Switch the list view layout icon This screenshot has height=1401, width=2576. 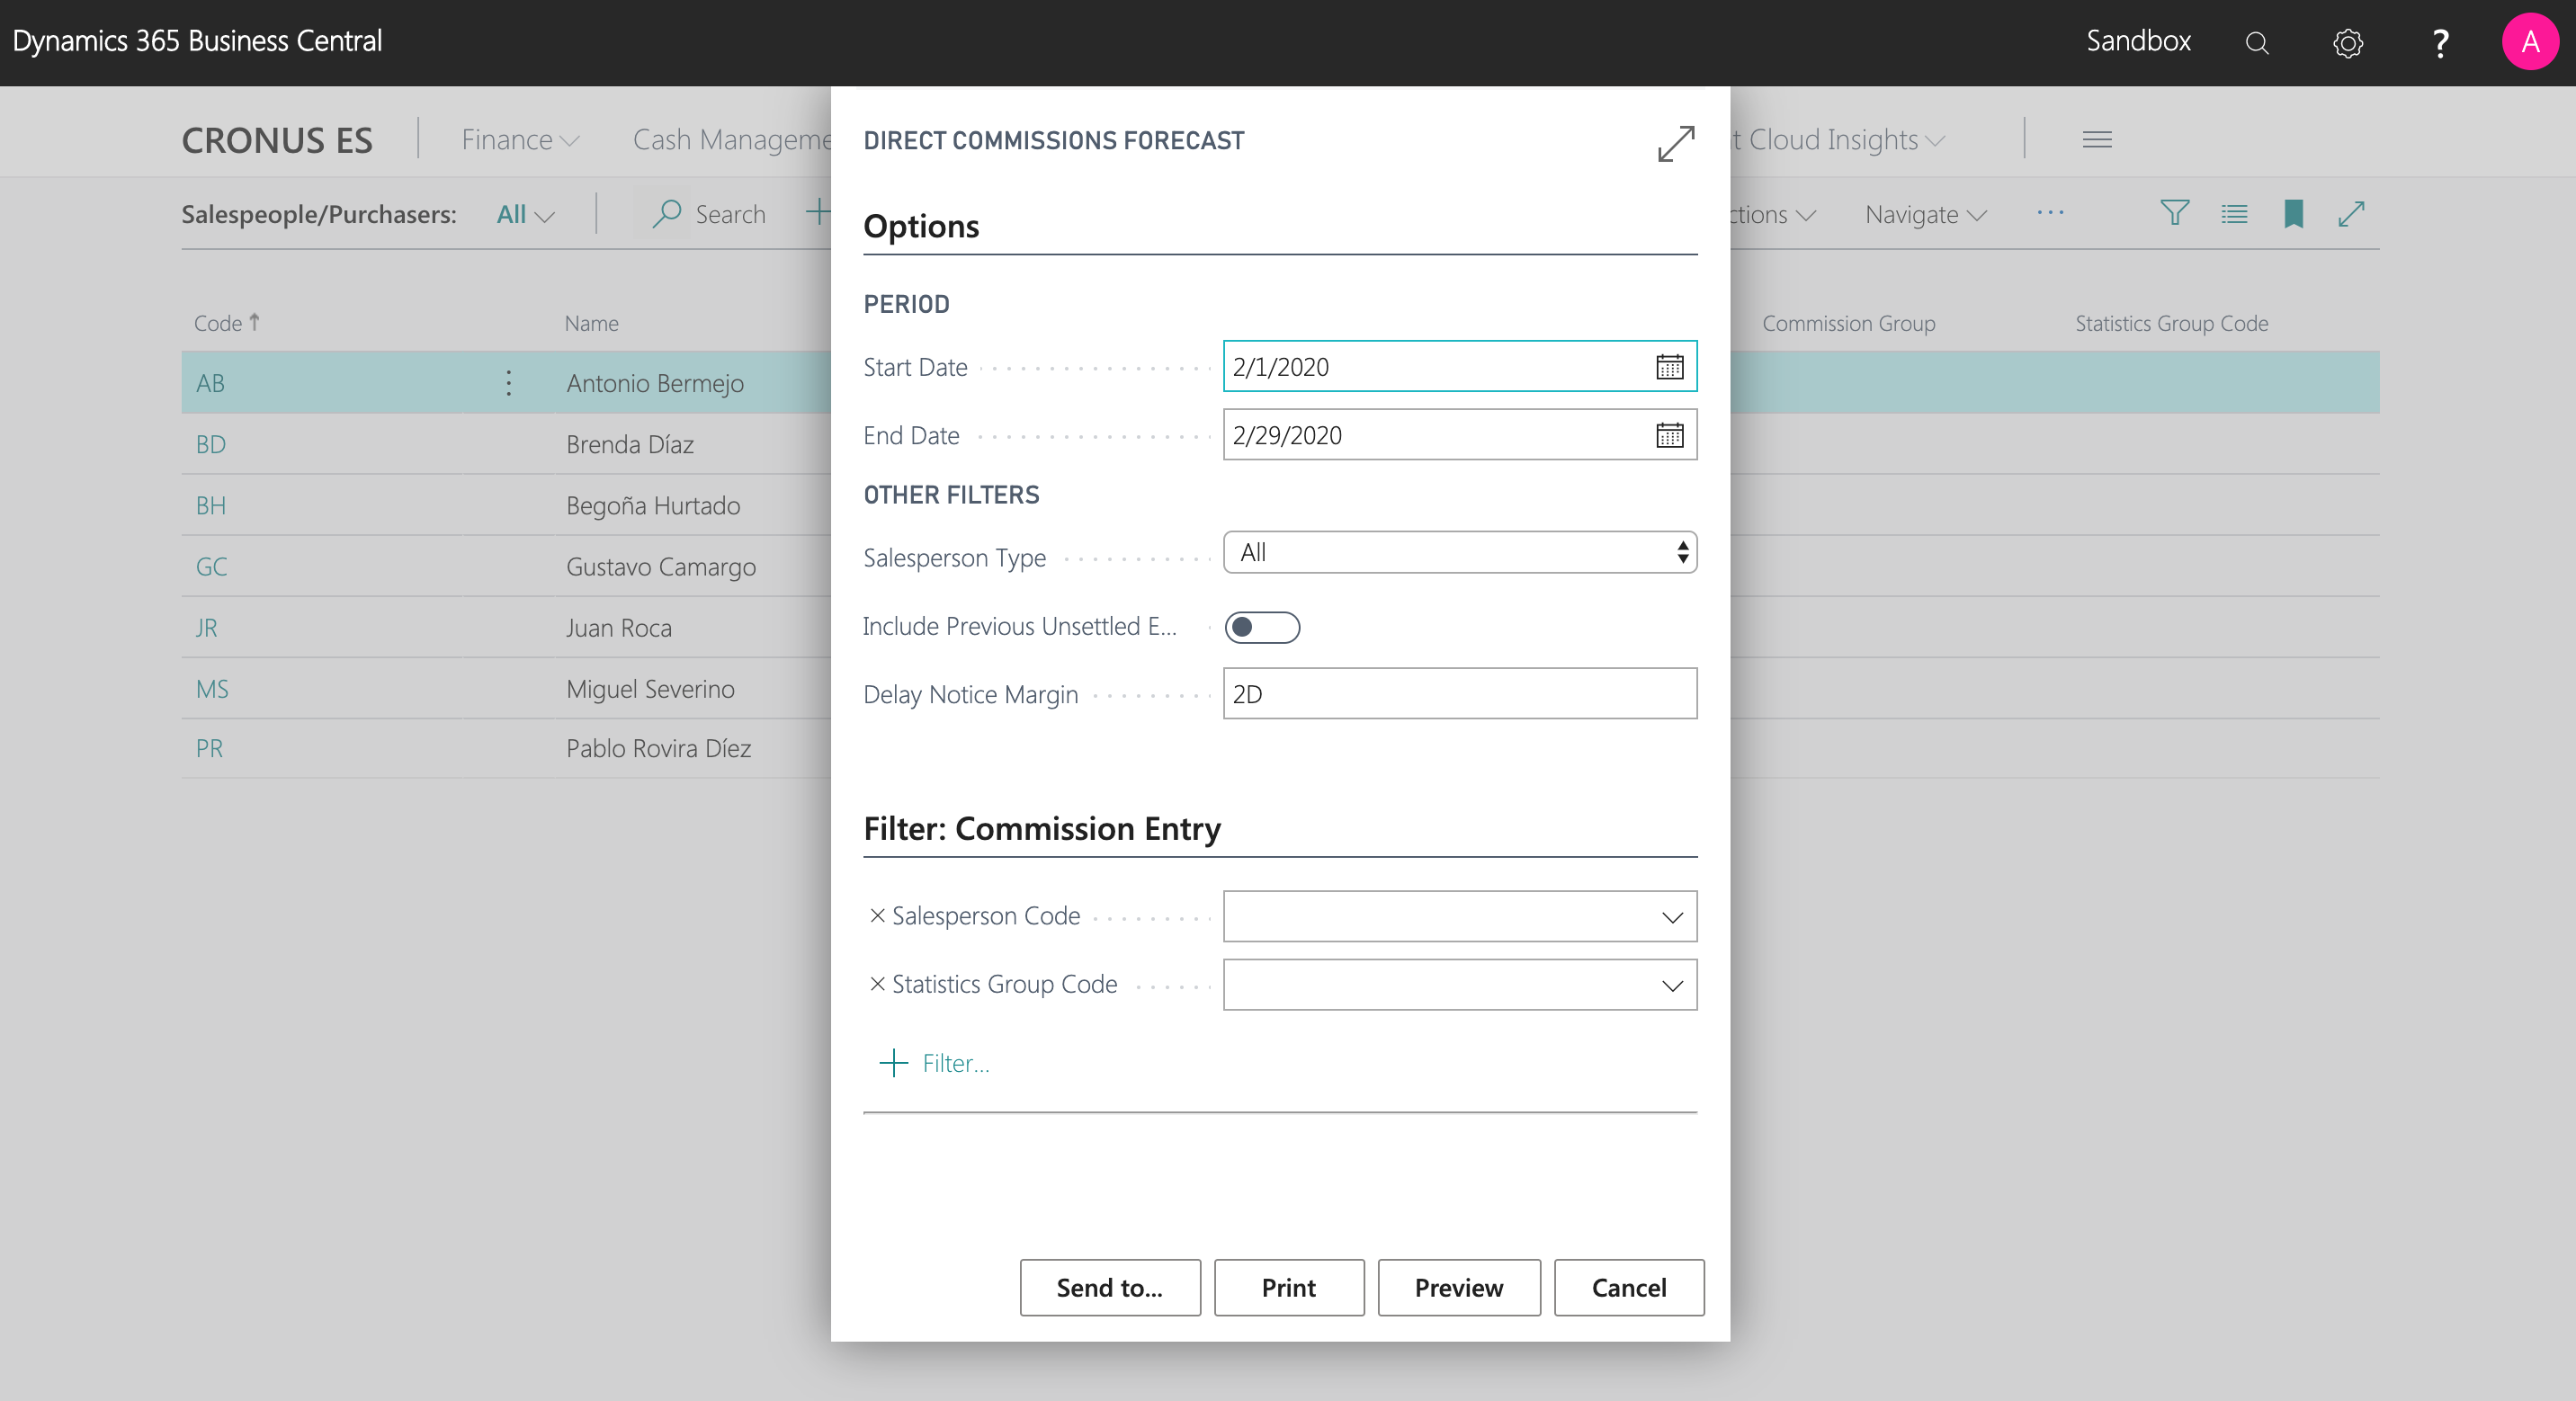pos(2234,213)
